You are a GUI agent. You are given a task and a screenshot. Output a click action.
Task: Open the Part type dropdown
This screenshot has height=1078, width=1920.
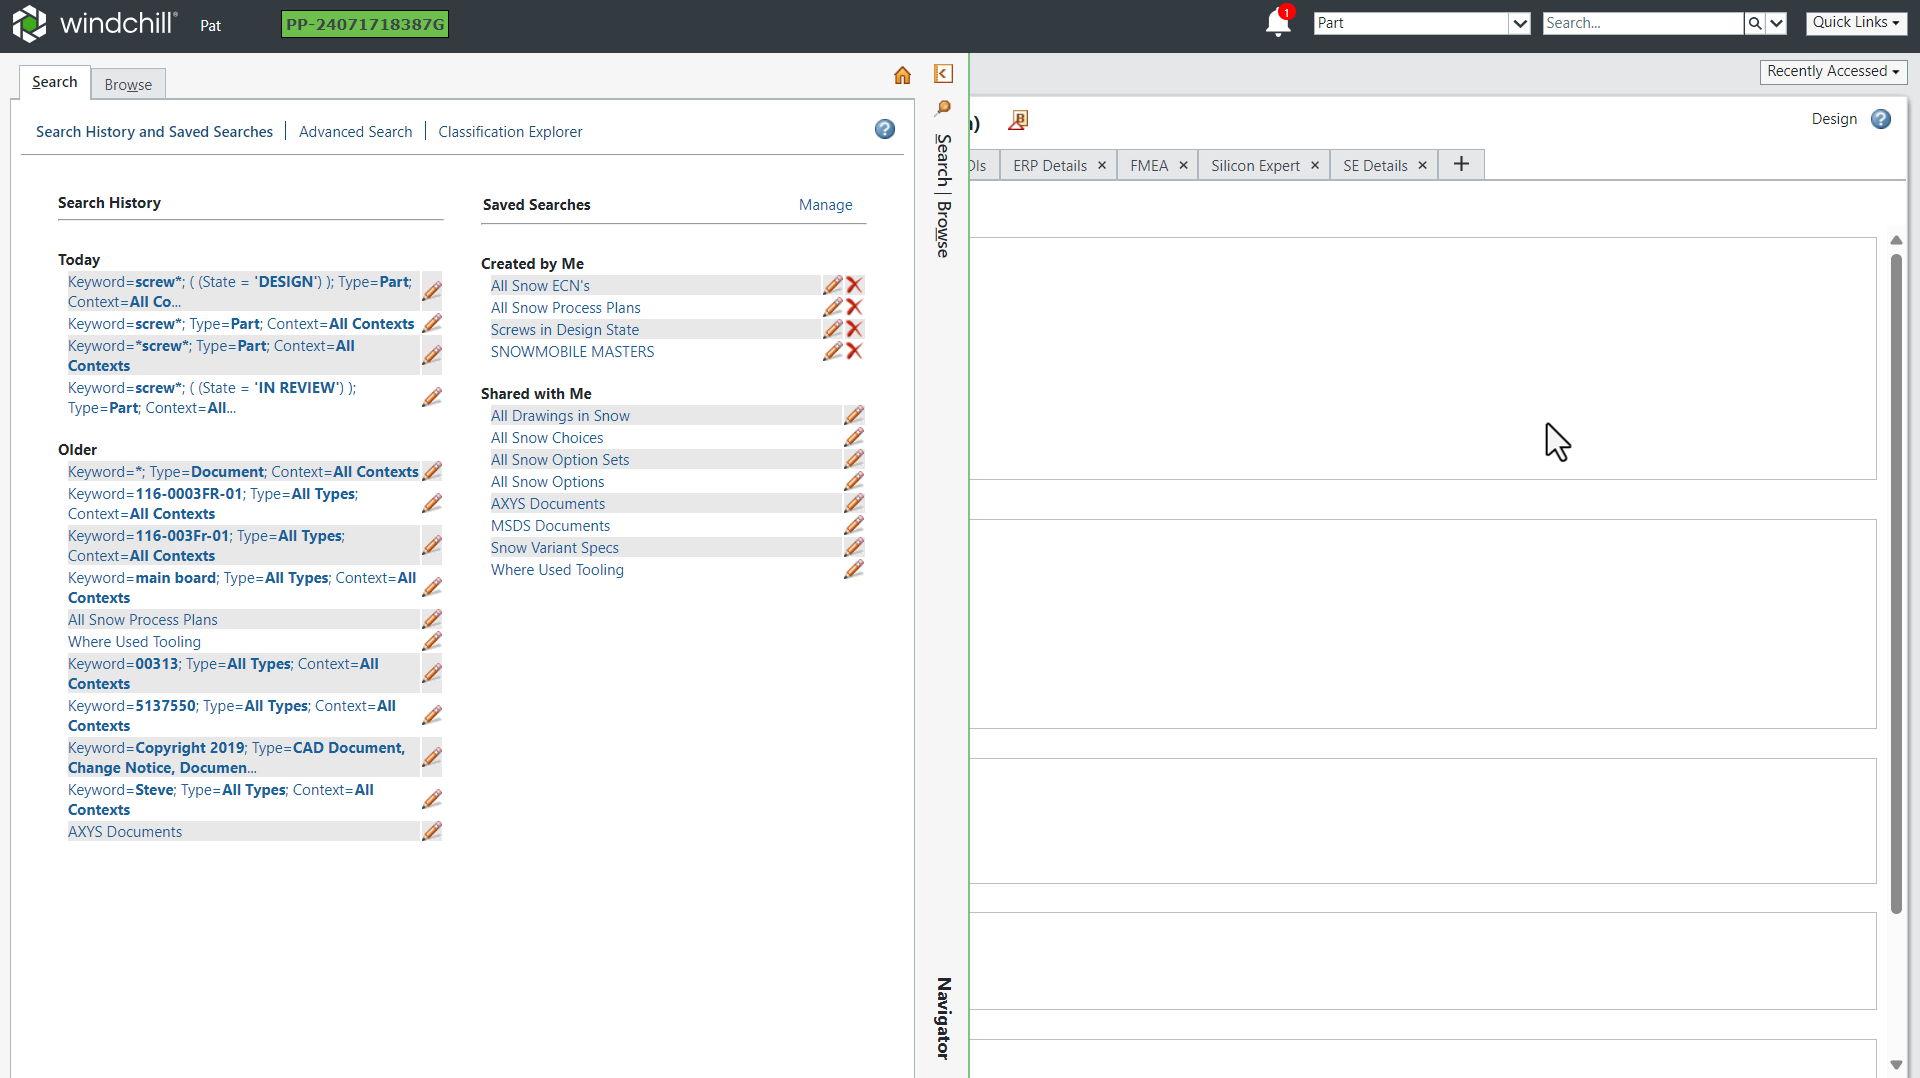click(x=1519, y=23)
